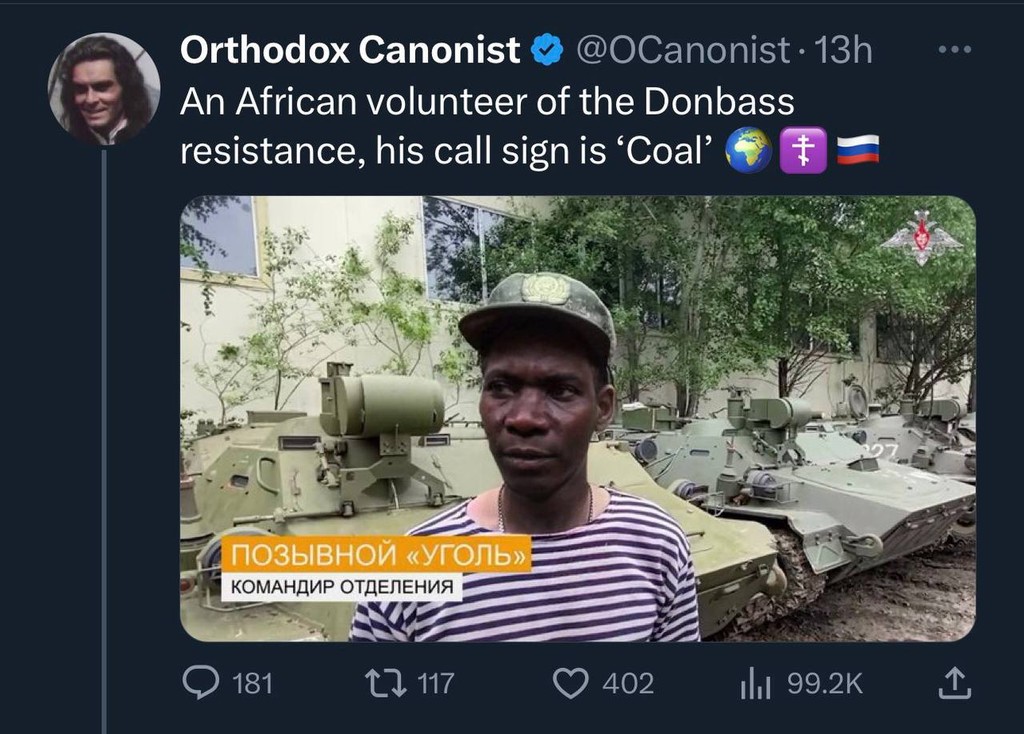Click the share upload arrow icon
The height and width of the screenshot is (734, 1024).
pos(955,682)
